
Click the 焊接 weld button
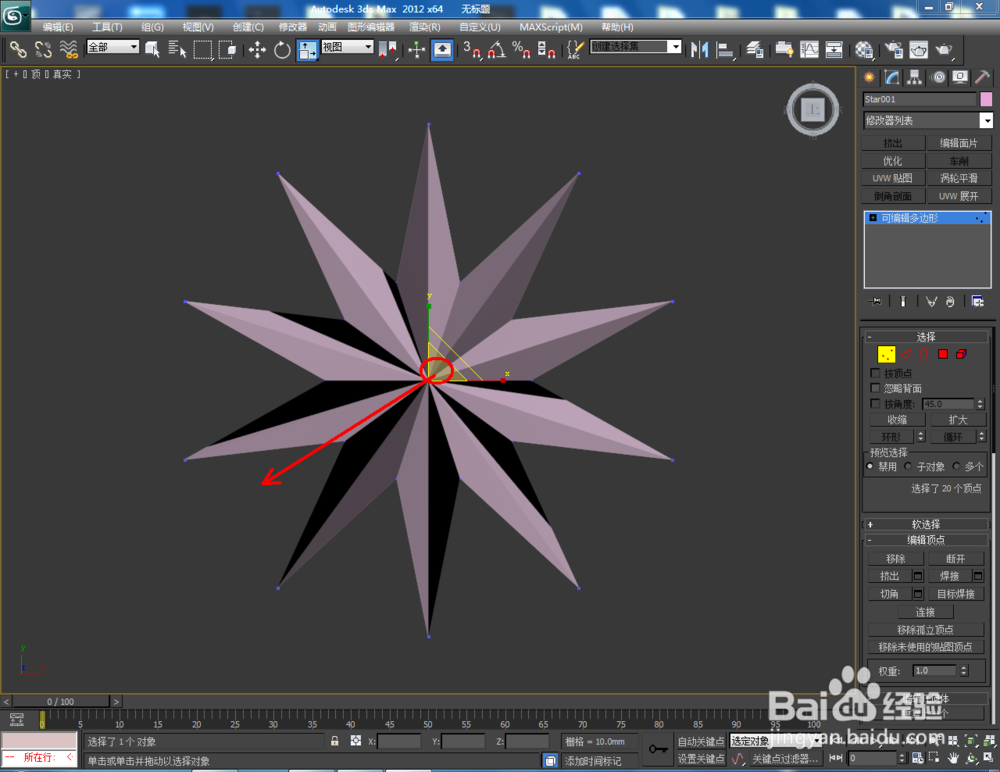tap(950, 575)
